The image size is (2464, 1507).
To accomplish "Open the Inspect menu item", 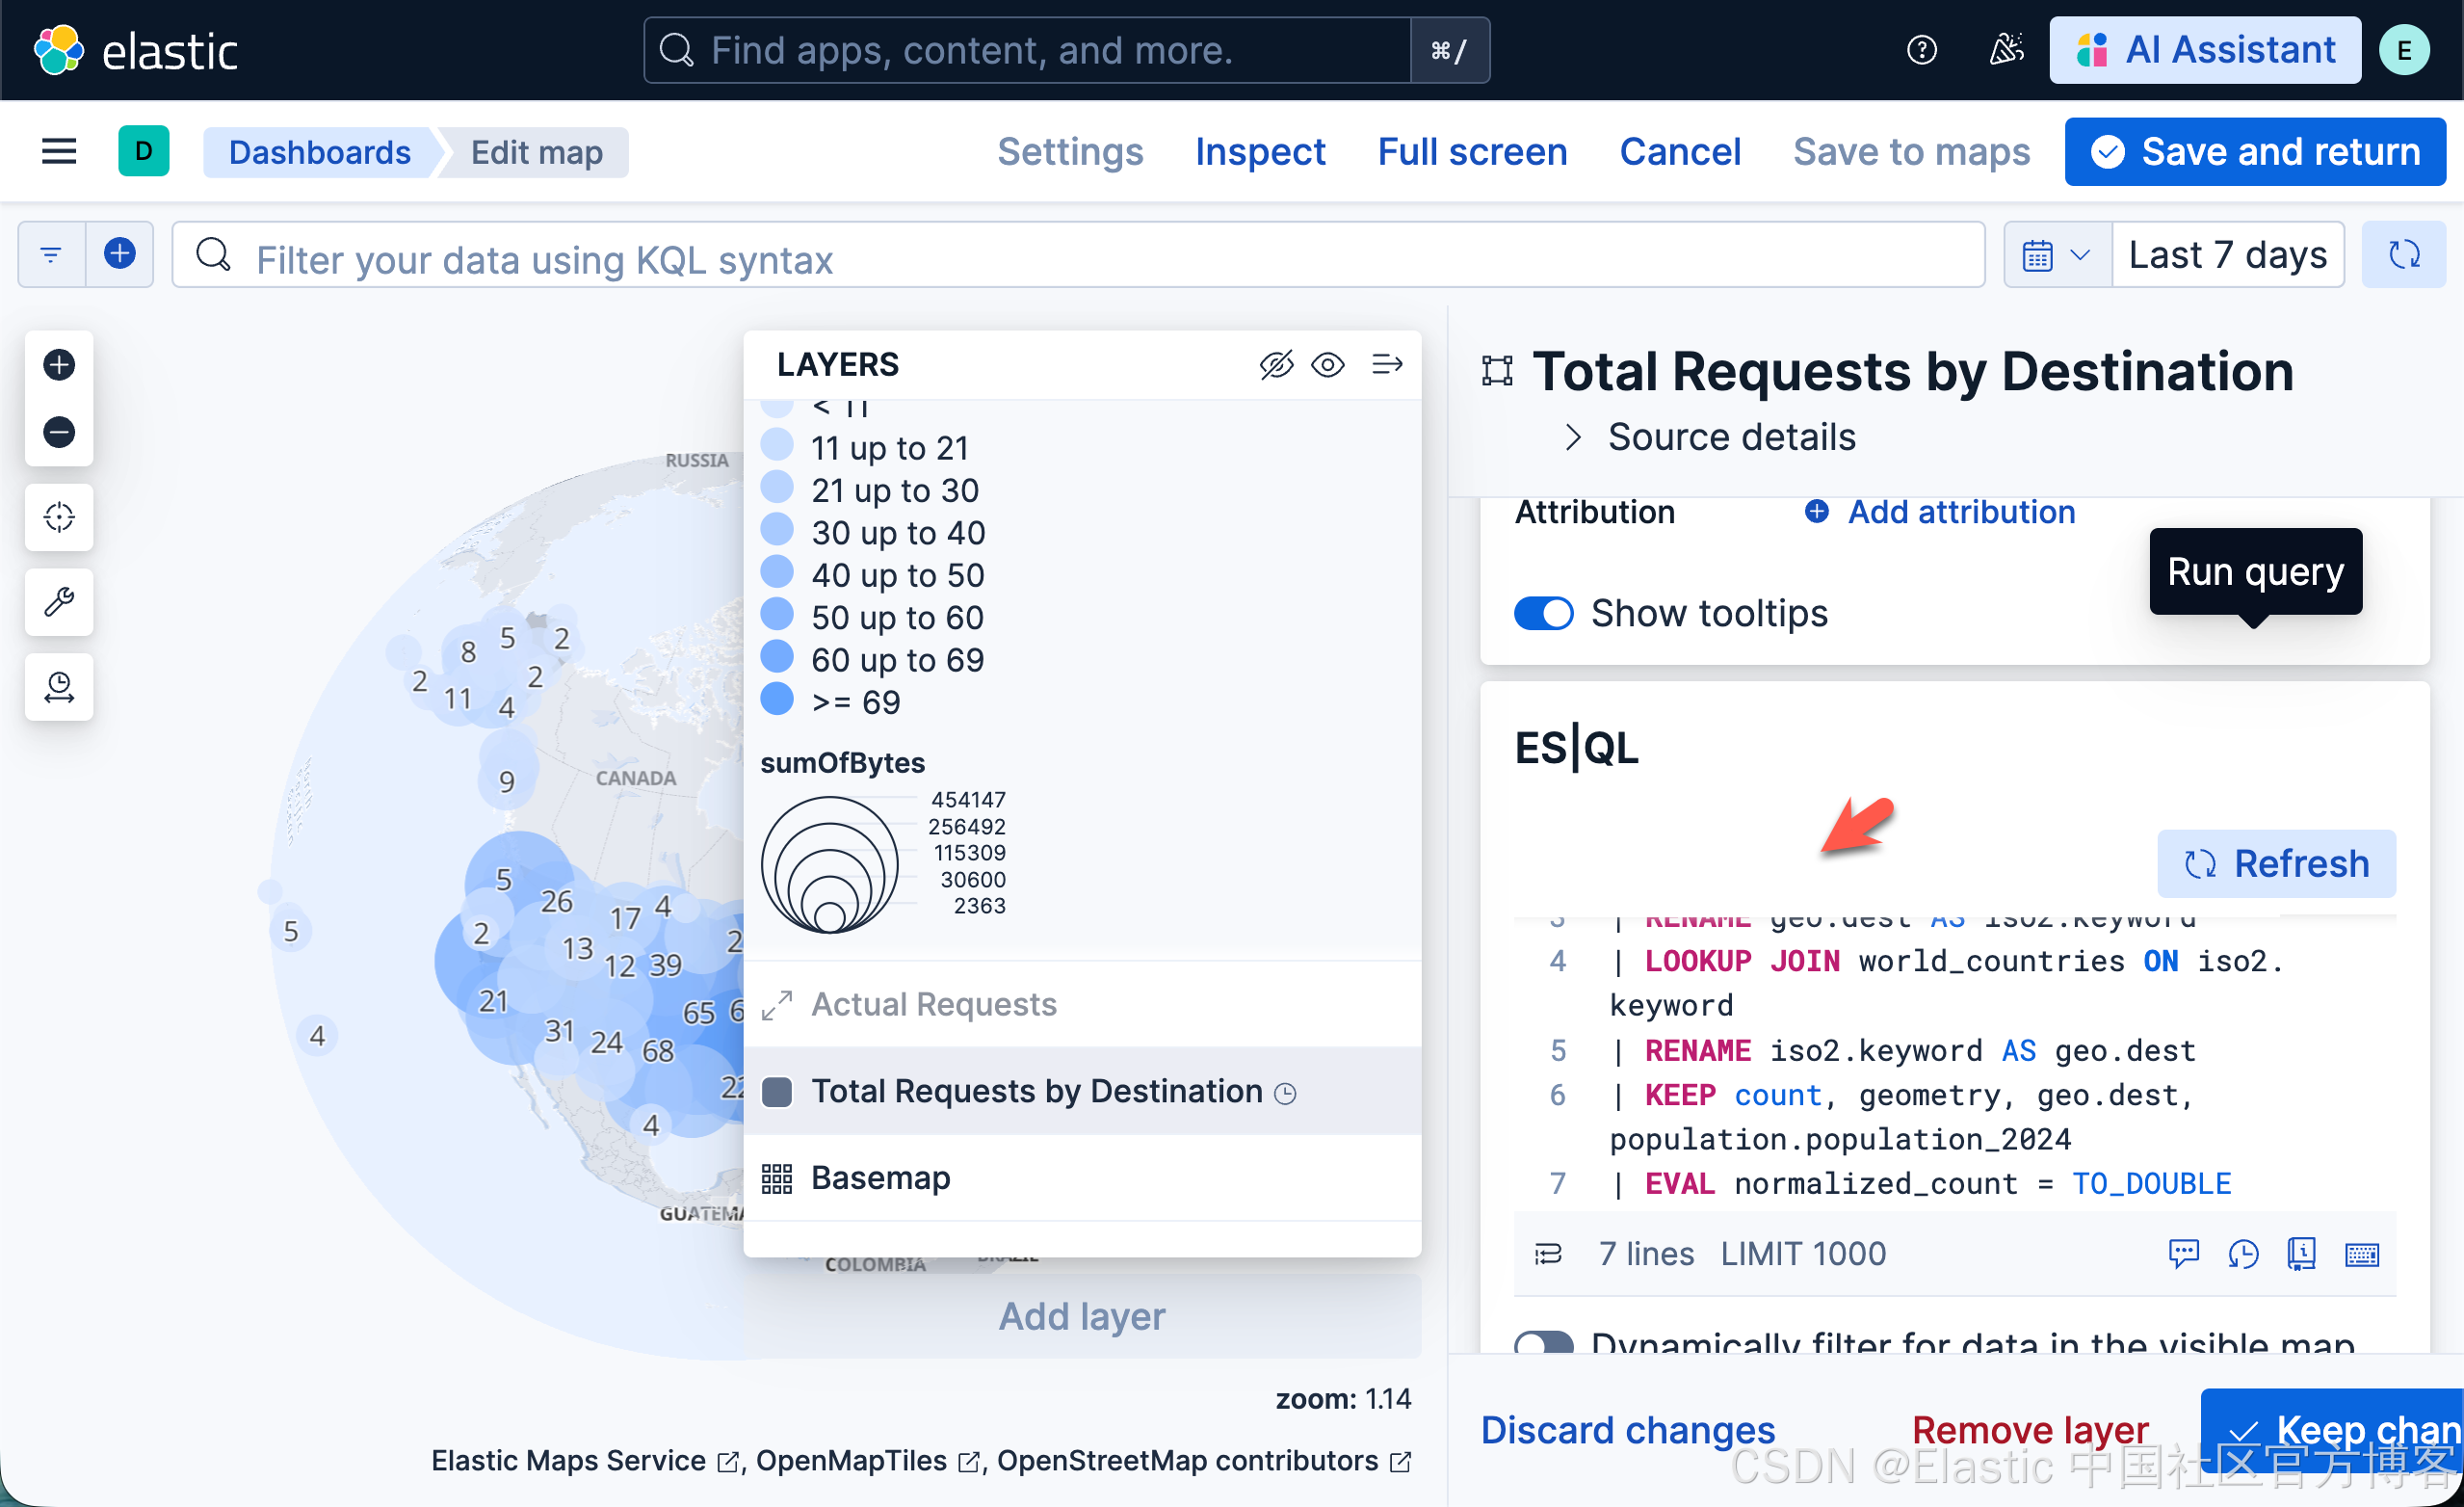I will tap(1260, 152).
